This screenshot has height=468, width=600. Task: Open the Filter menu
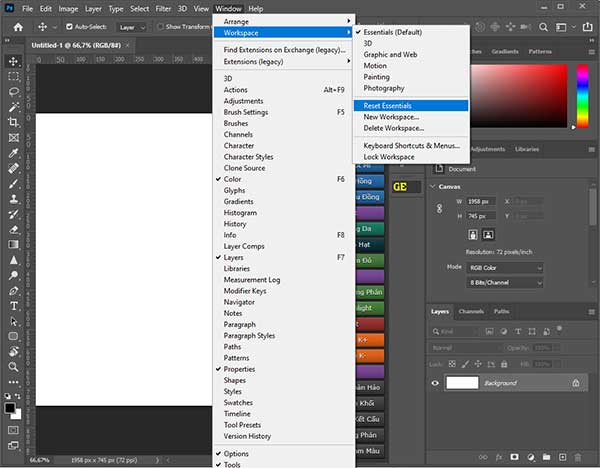(x=163, y=8)
